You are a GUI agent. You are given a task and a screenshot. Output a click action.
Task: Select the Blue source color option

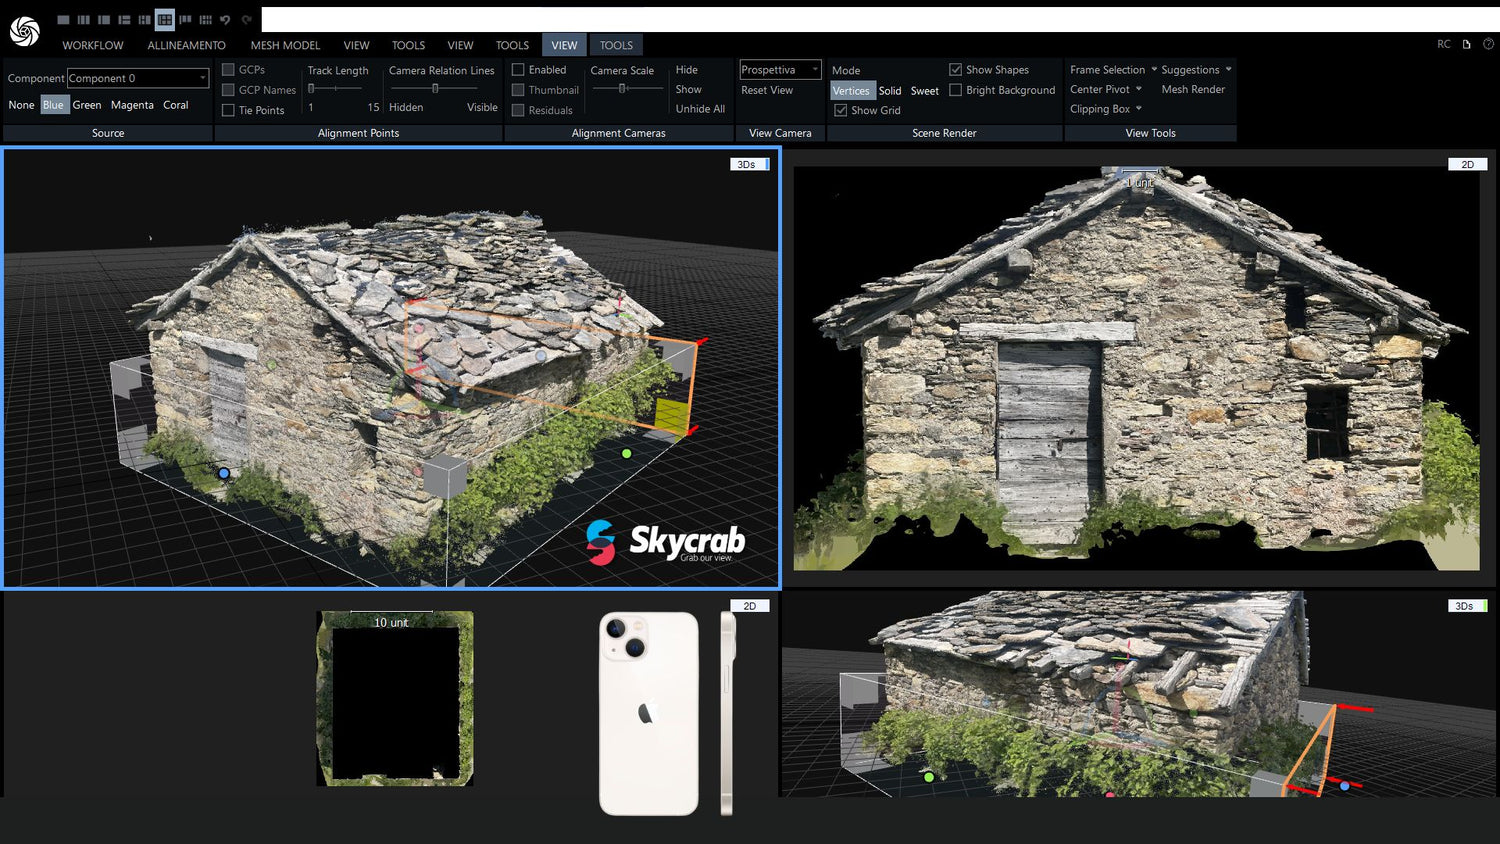53,104
